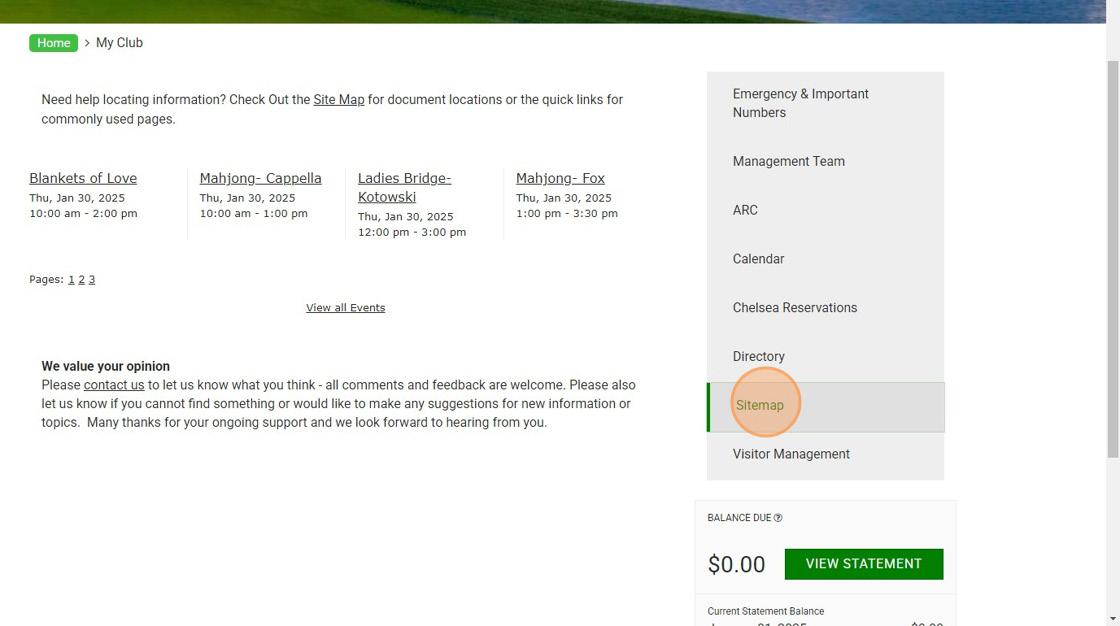Click the green Home breadcrumb button
Screen dimensions: 1120x626
(54, 43)
